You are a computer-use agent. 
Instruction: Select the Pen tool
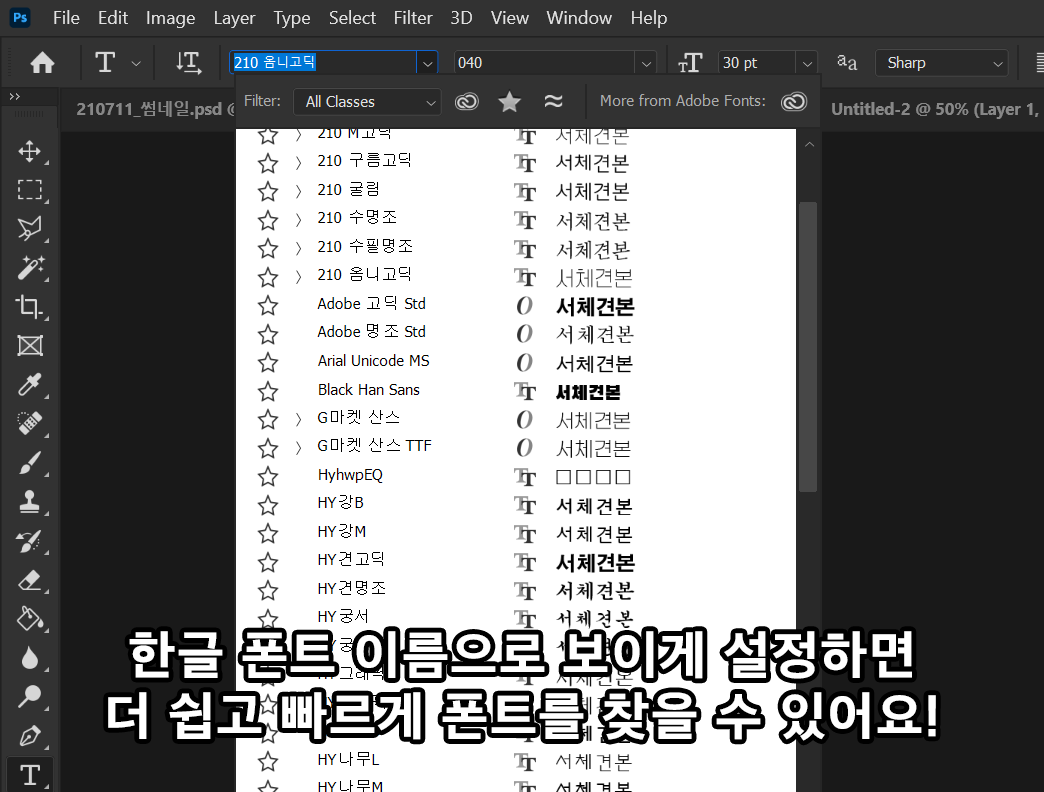[30, 735]
